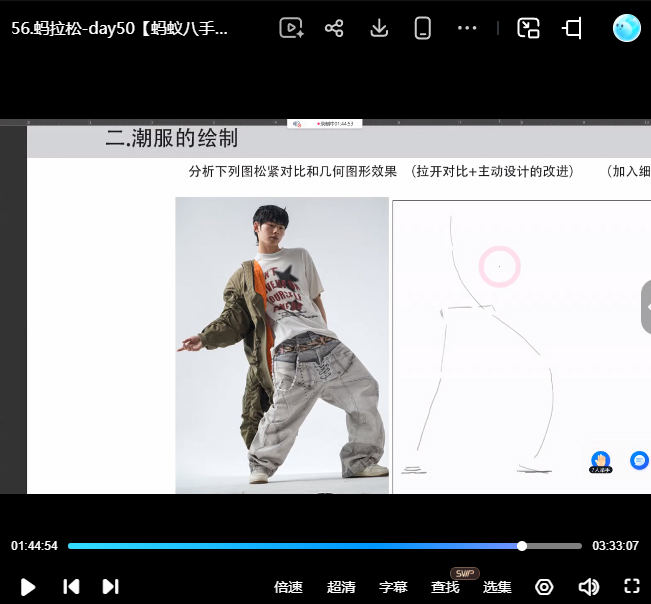Image resolution: width=651 pixels, height=604 pixels.
Task: Play the video
Action: click(x=27, y=587)
